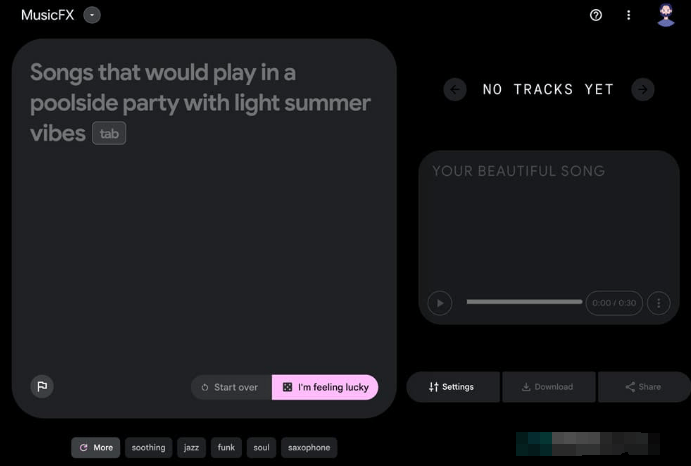This screenshot has width=691, height=466.
Task: Click the Start over button
Action: 231,388
